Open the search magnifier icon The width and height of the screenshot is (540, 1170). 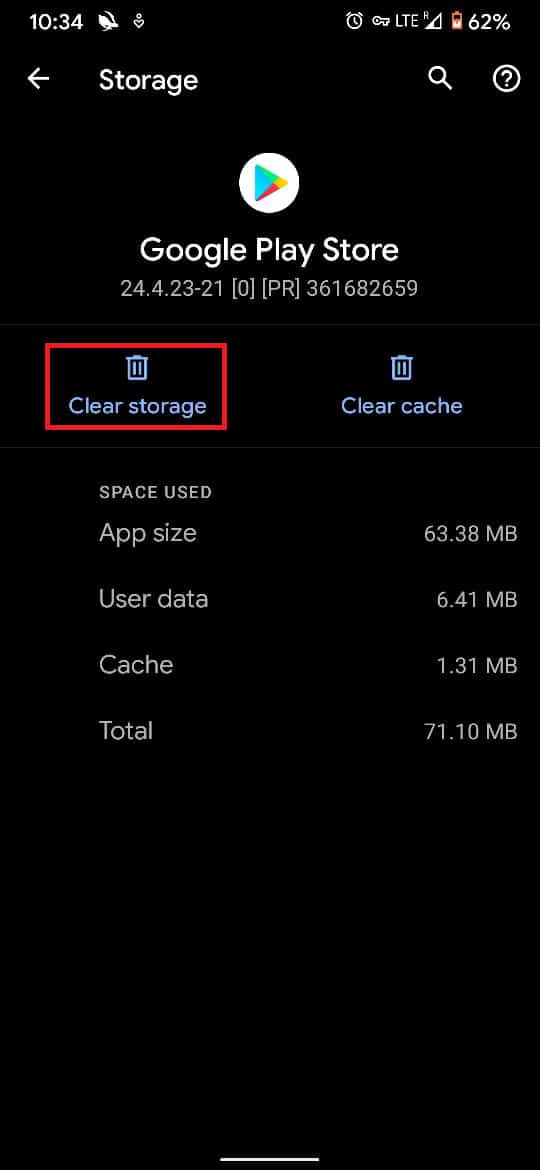tap(440, 79)
